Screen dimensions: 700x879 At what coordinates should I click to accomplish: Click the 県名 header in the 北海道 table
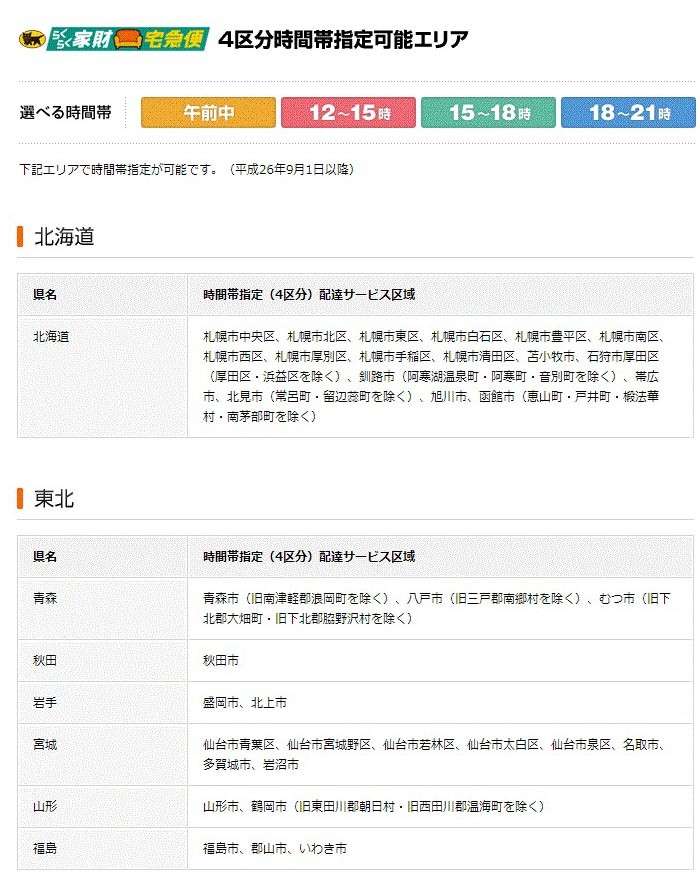tap(45, 295)
